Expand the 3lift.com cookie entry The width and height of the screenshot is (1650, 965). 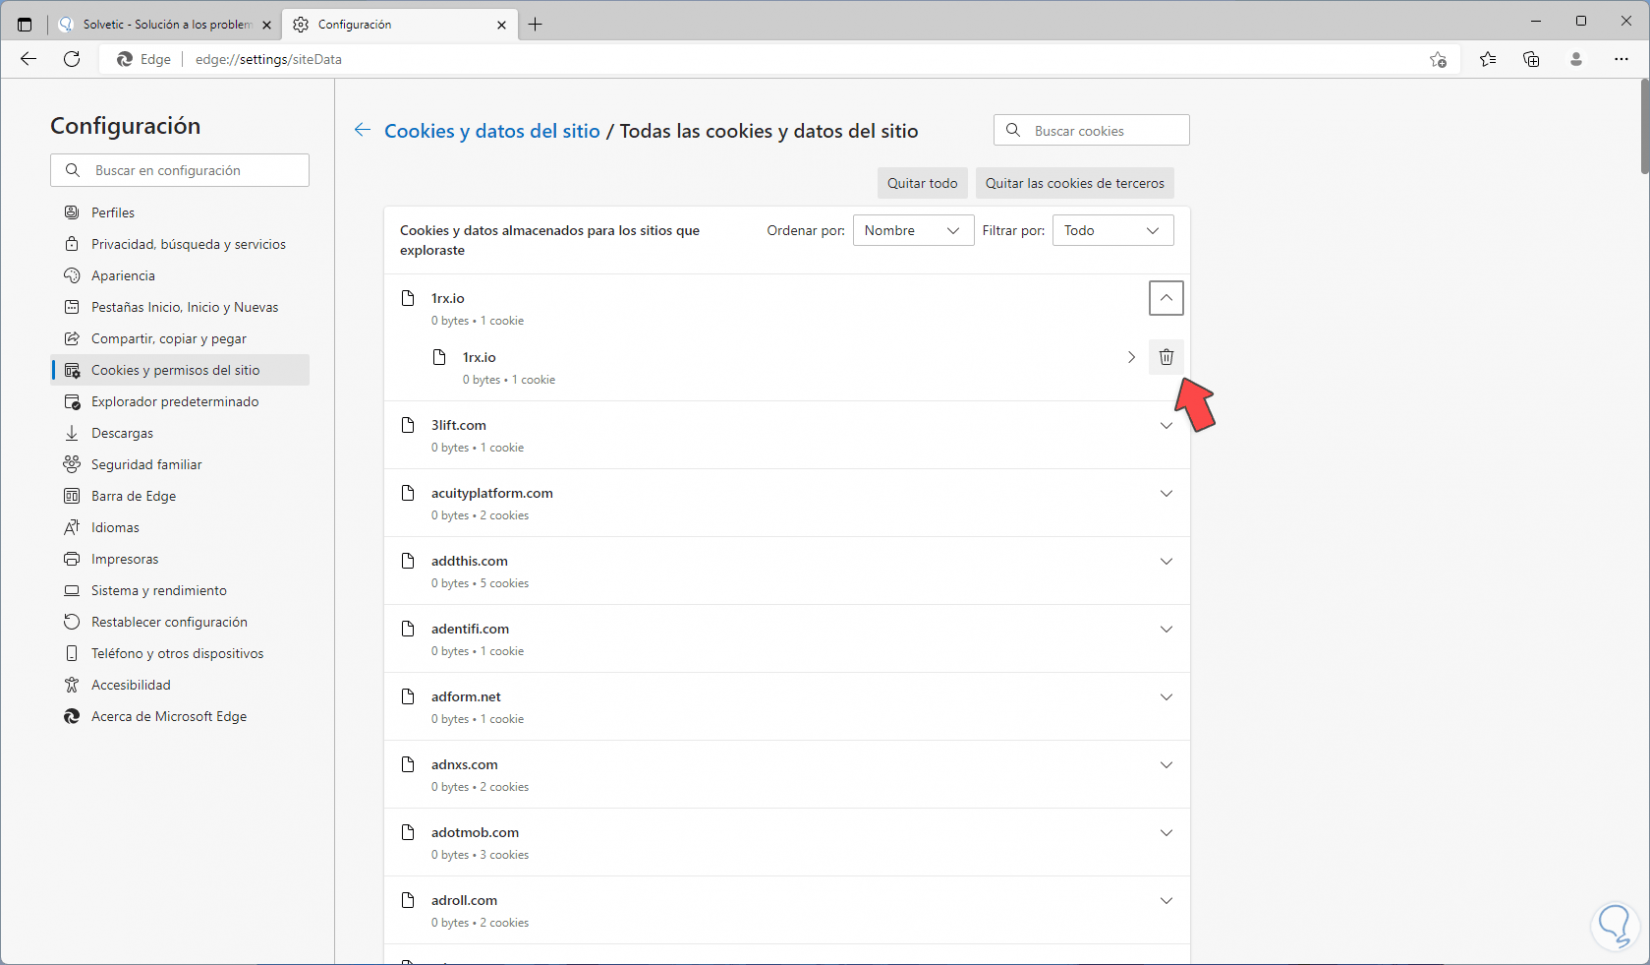pos(1166,426)
